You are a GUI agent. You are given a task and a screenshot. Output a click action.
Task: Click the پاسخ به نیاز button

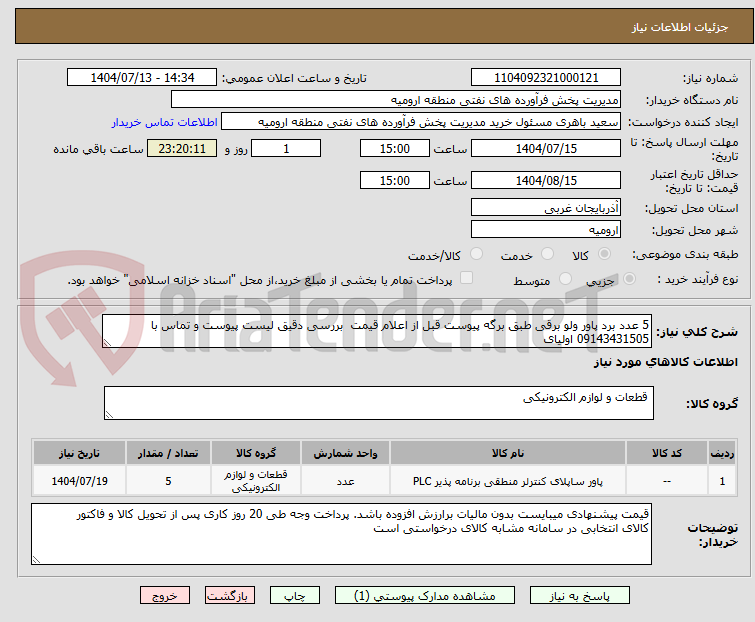[x=580, y=596]
